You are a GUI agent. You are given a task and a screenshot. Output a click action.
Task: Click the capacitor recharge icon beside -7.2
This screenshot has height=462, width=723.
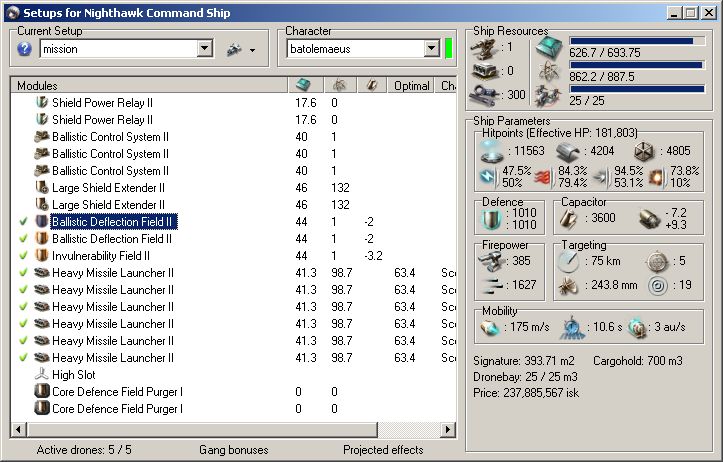[650, 219]
